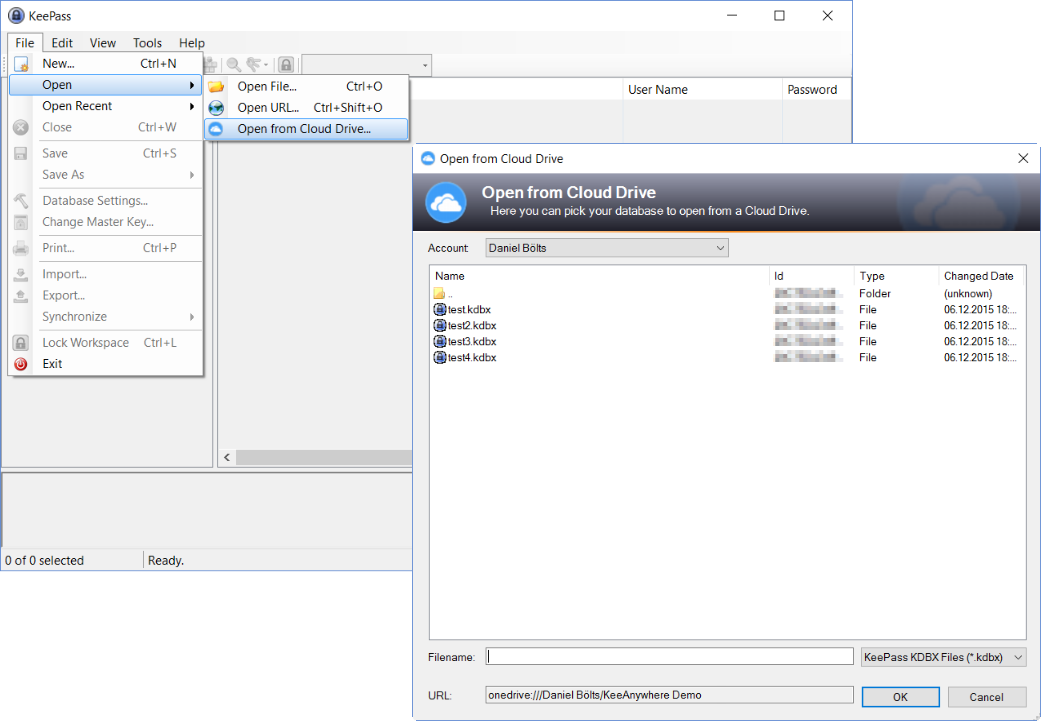Click '(unknown)' changed date of the folder row
This screenshot has width=1044, height=723.
pos(967,294)
